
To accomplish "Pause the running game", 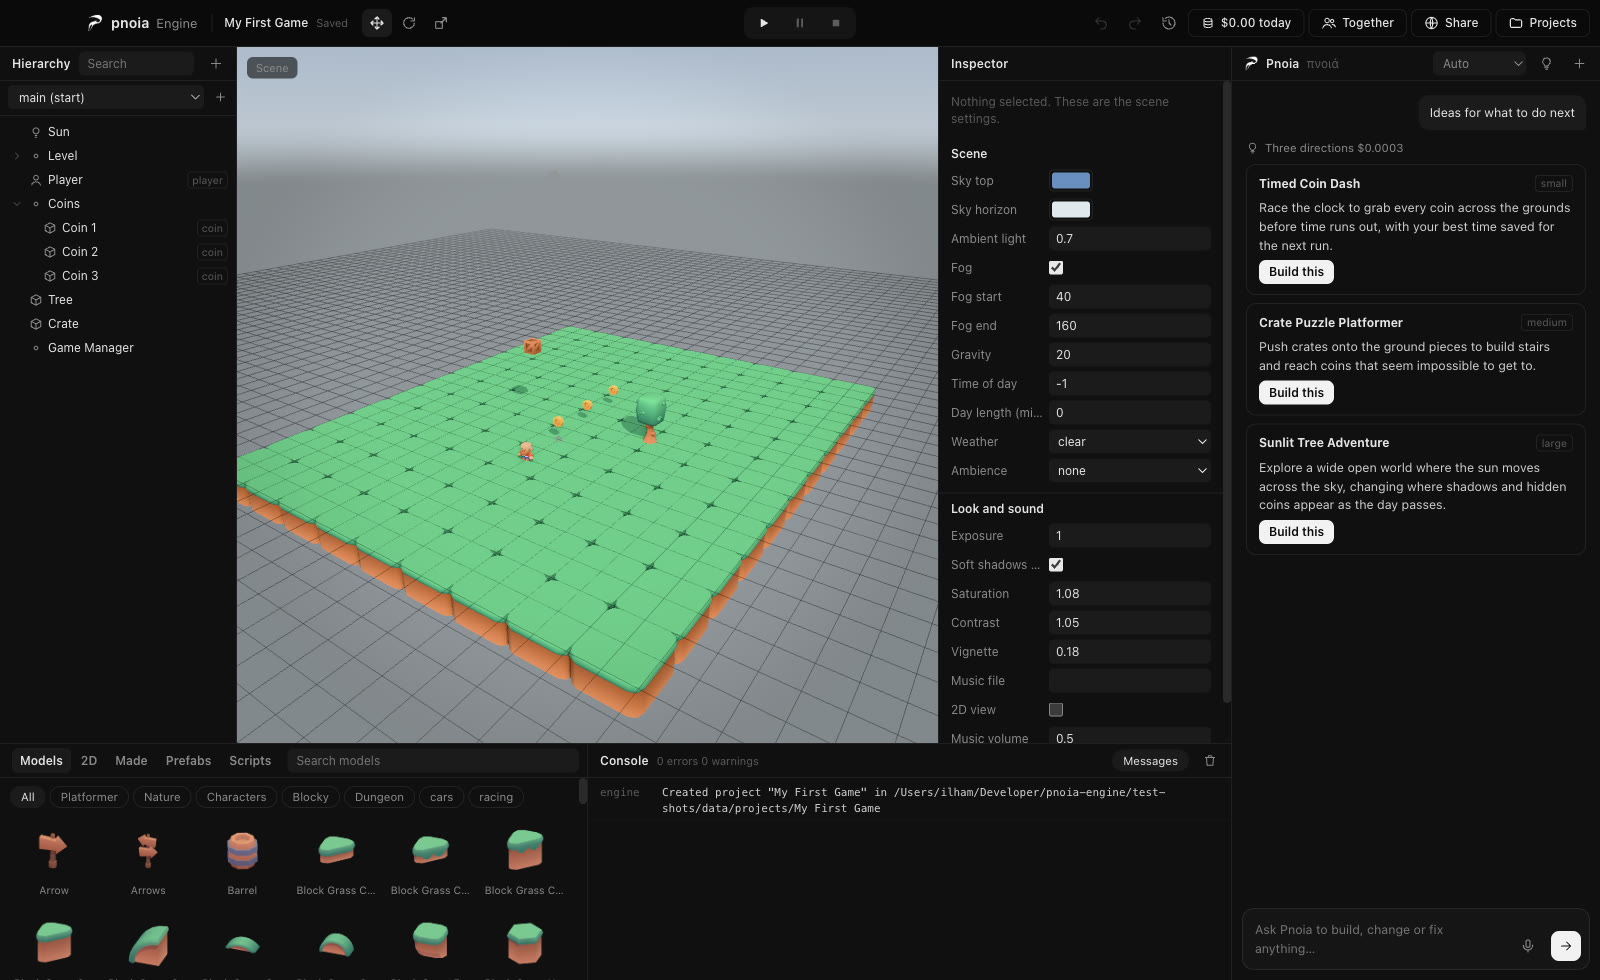I will 800,23.
